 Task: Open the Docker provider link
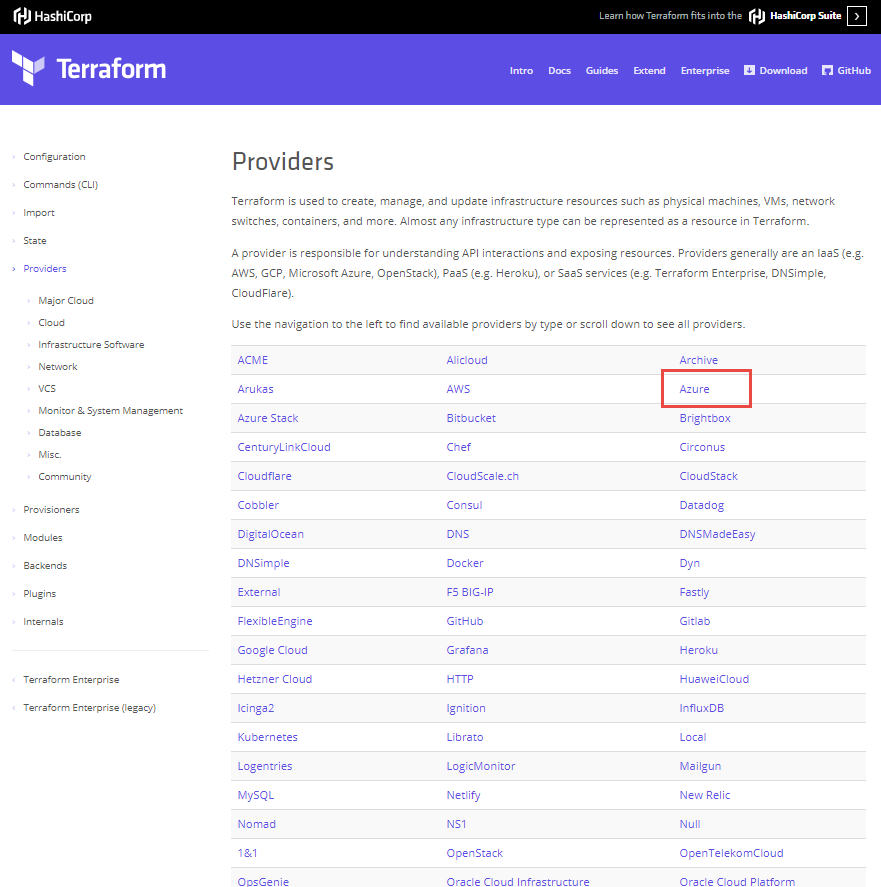(x=465, y=563)
